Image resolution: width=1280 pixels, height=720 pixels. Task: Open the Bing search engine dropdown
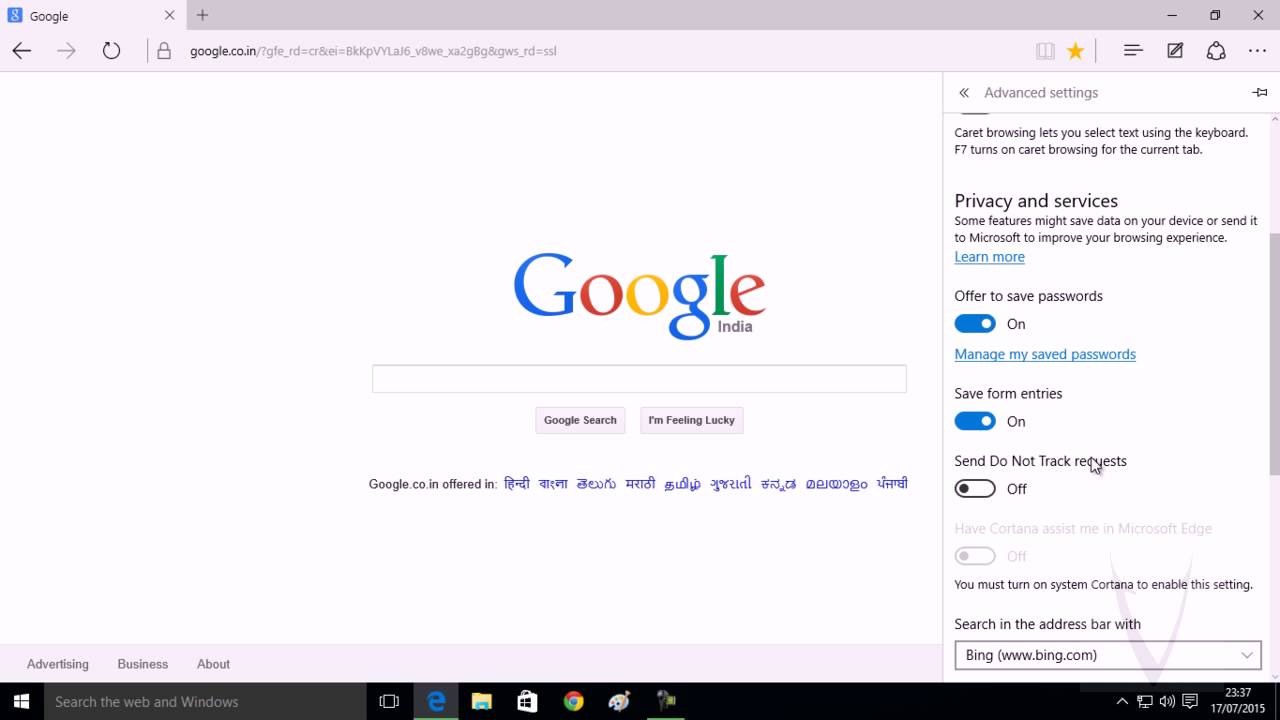click(x=1108, y=655)
